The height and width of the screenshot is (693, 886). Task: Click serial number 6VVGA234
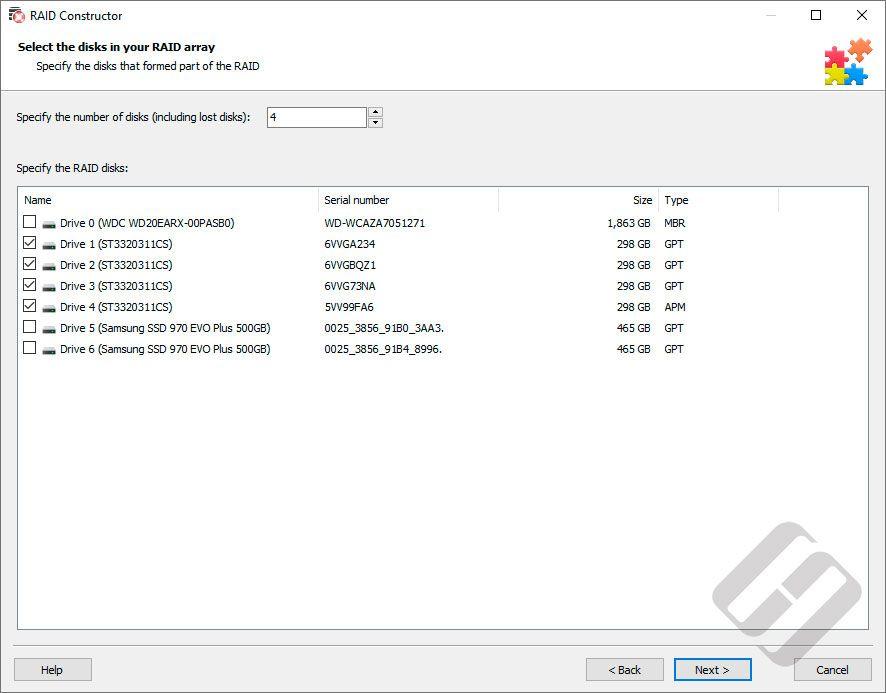coord(350,244)
